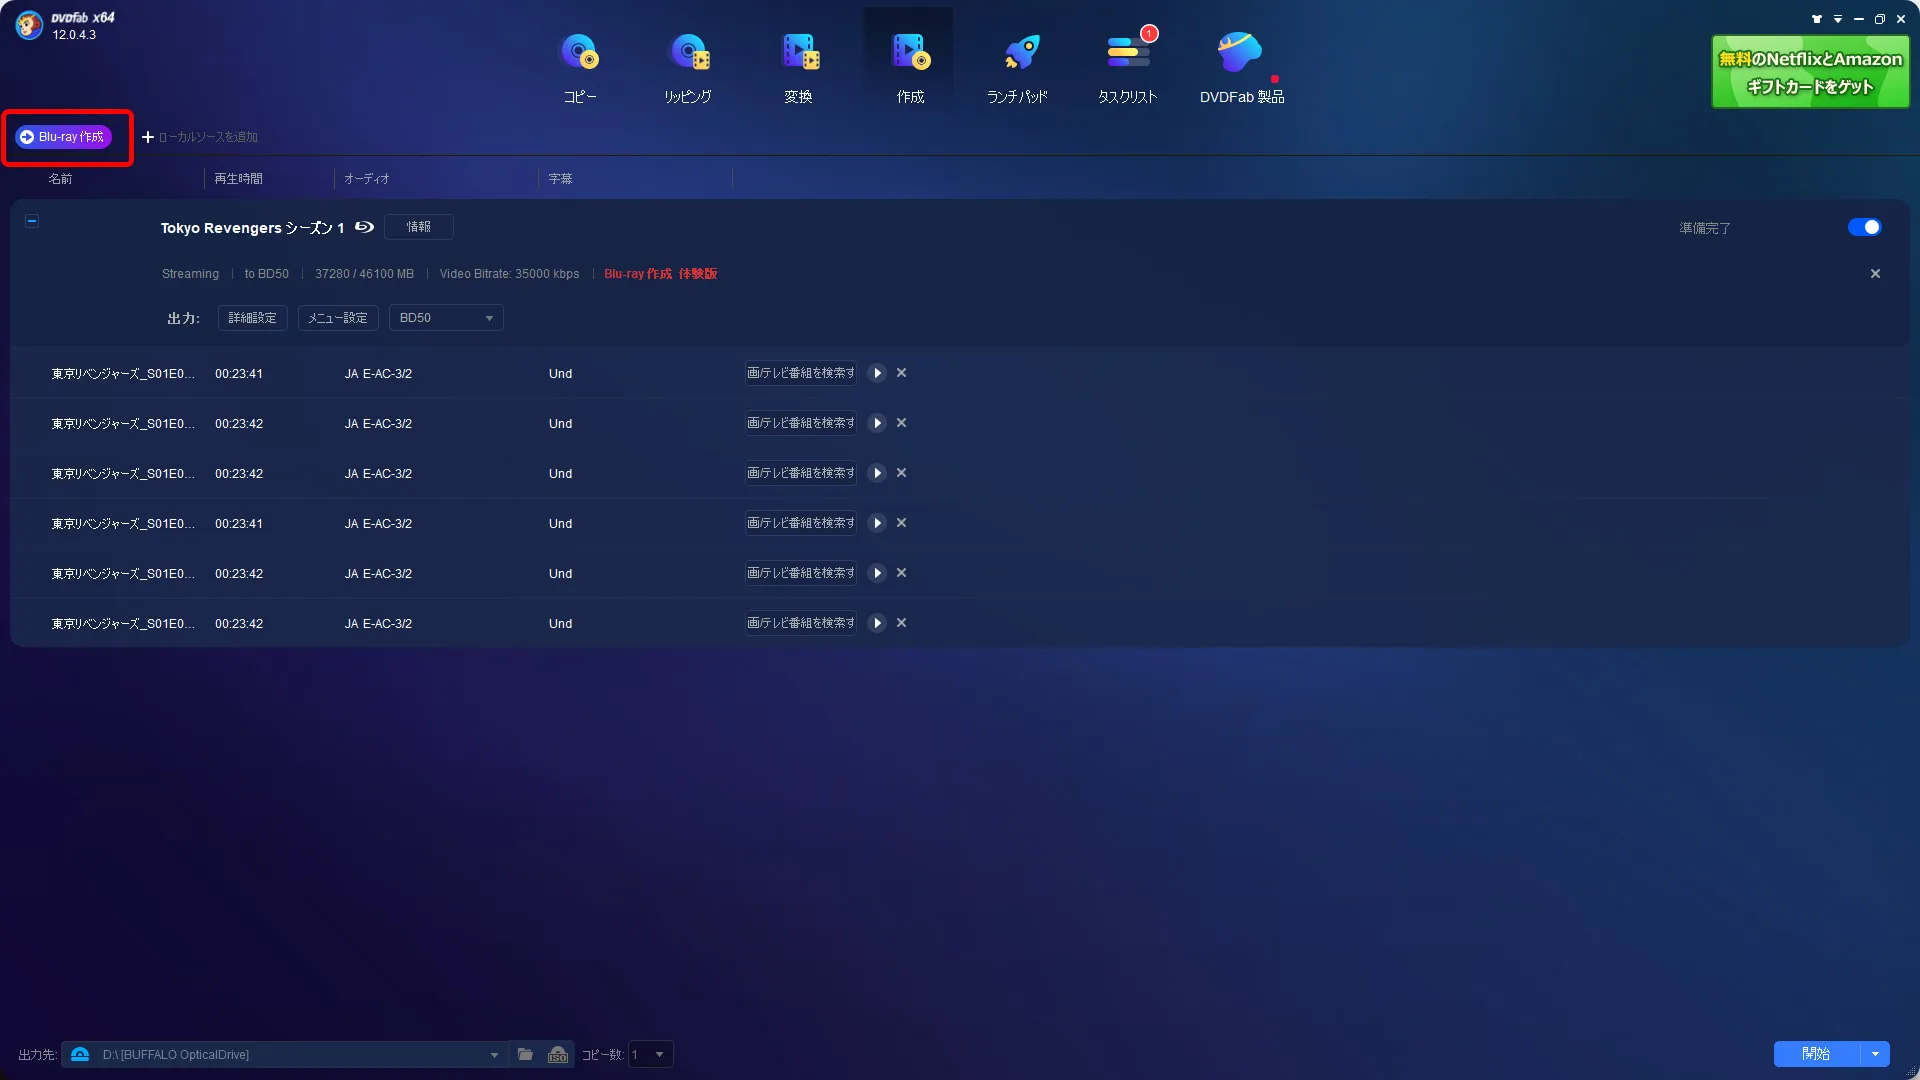Open the dropdown arrow beside 開始
This screenshot has height=1080, width=1920.
tap(1875, 1054)
